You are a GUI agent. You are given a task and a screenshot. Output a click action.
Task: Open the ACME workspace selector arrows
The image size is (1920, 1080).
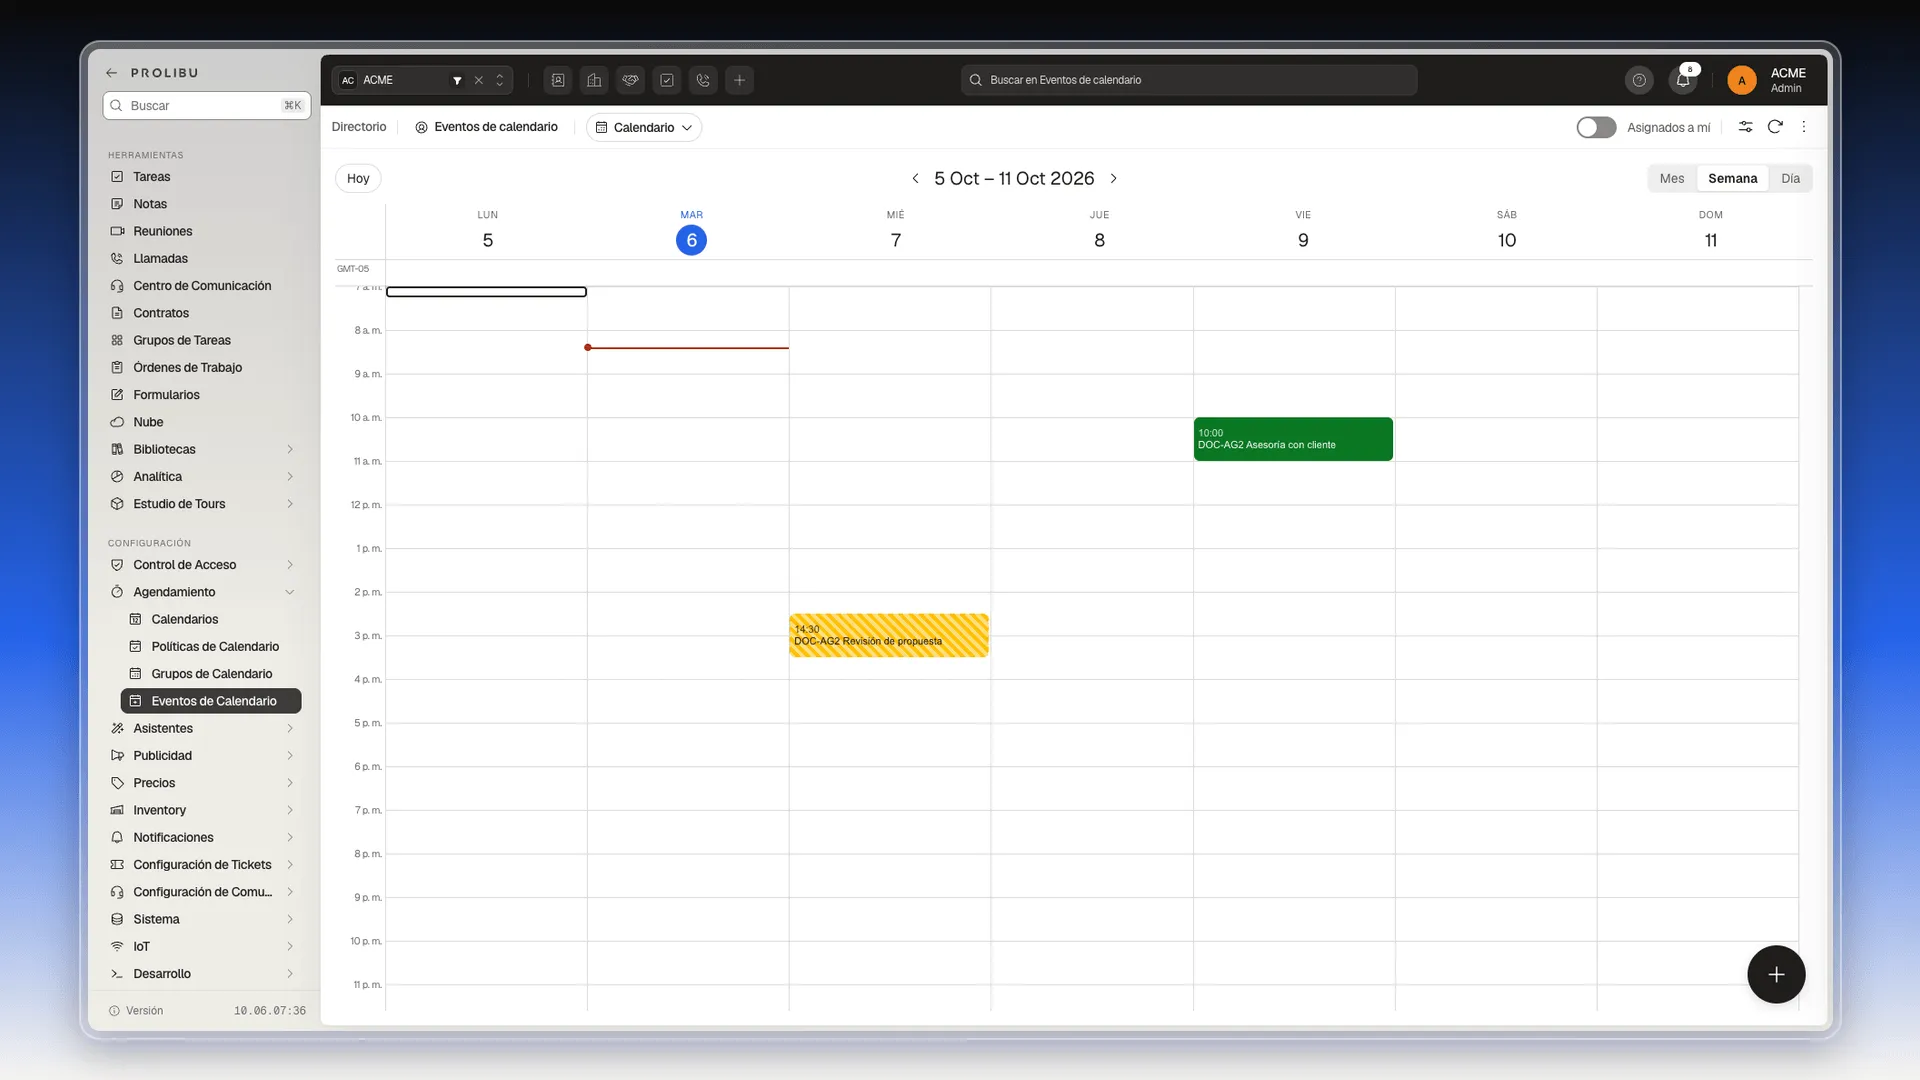pos(500,80)
